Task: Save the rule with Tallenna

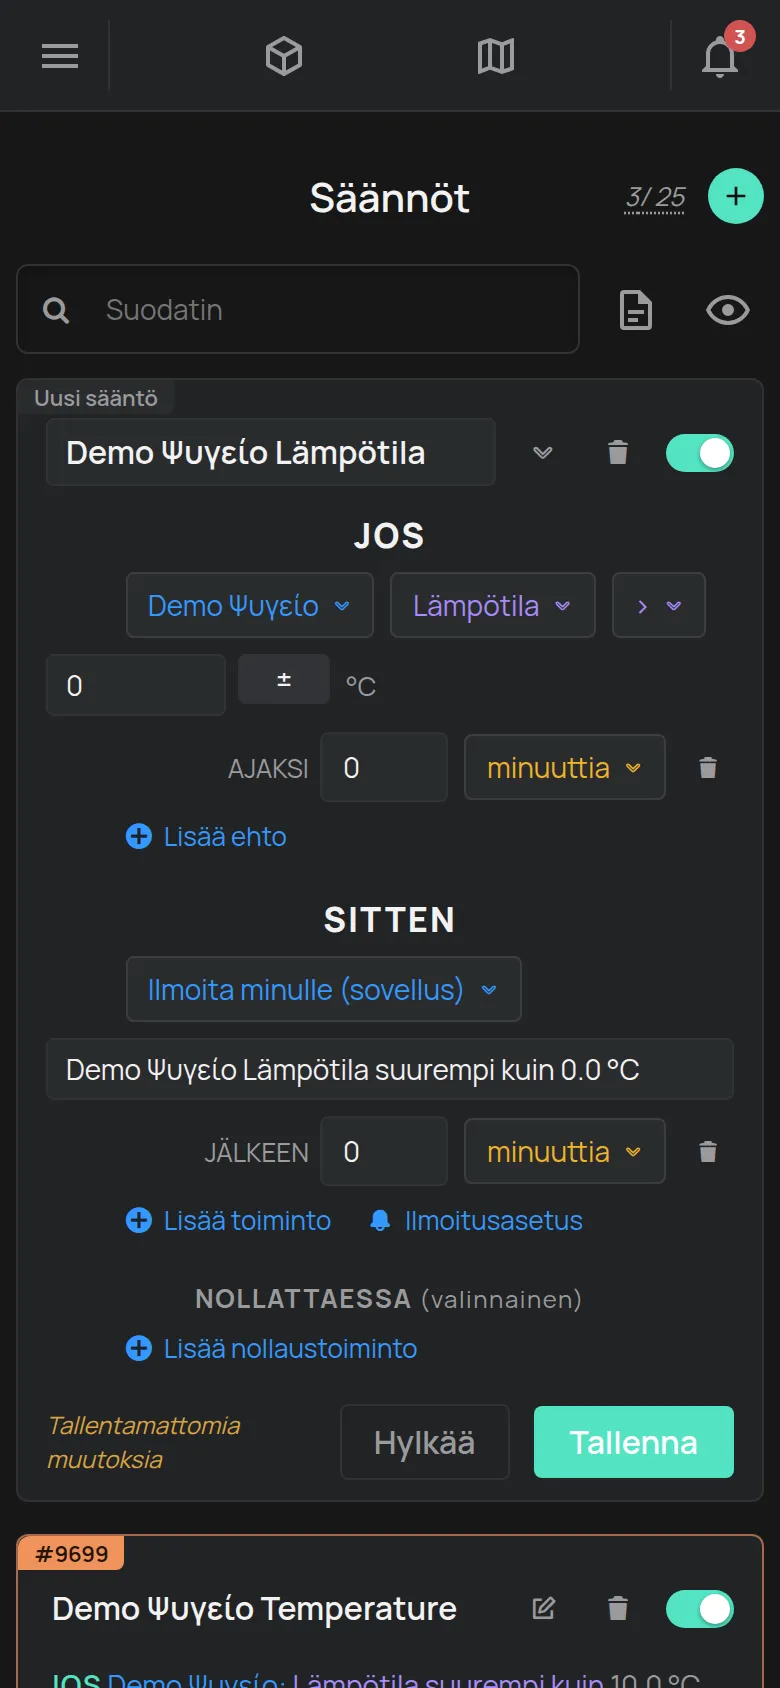Action: pos(634,1442)
